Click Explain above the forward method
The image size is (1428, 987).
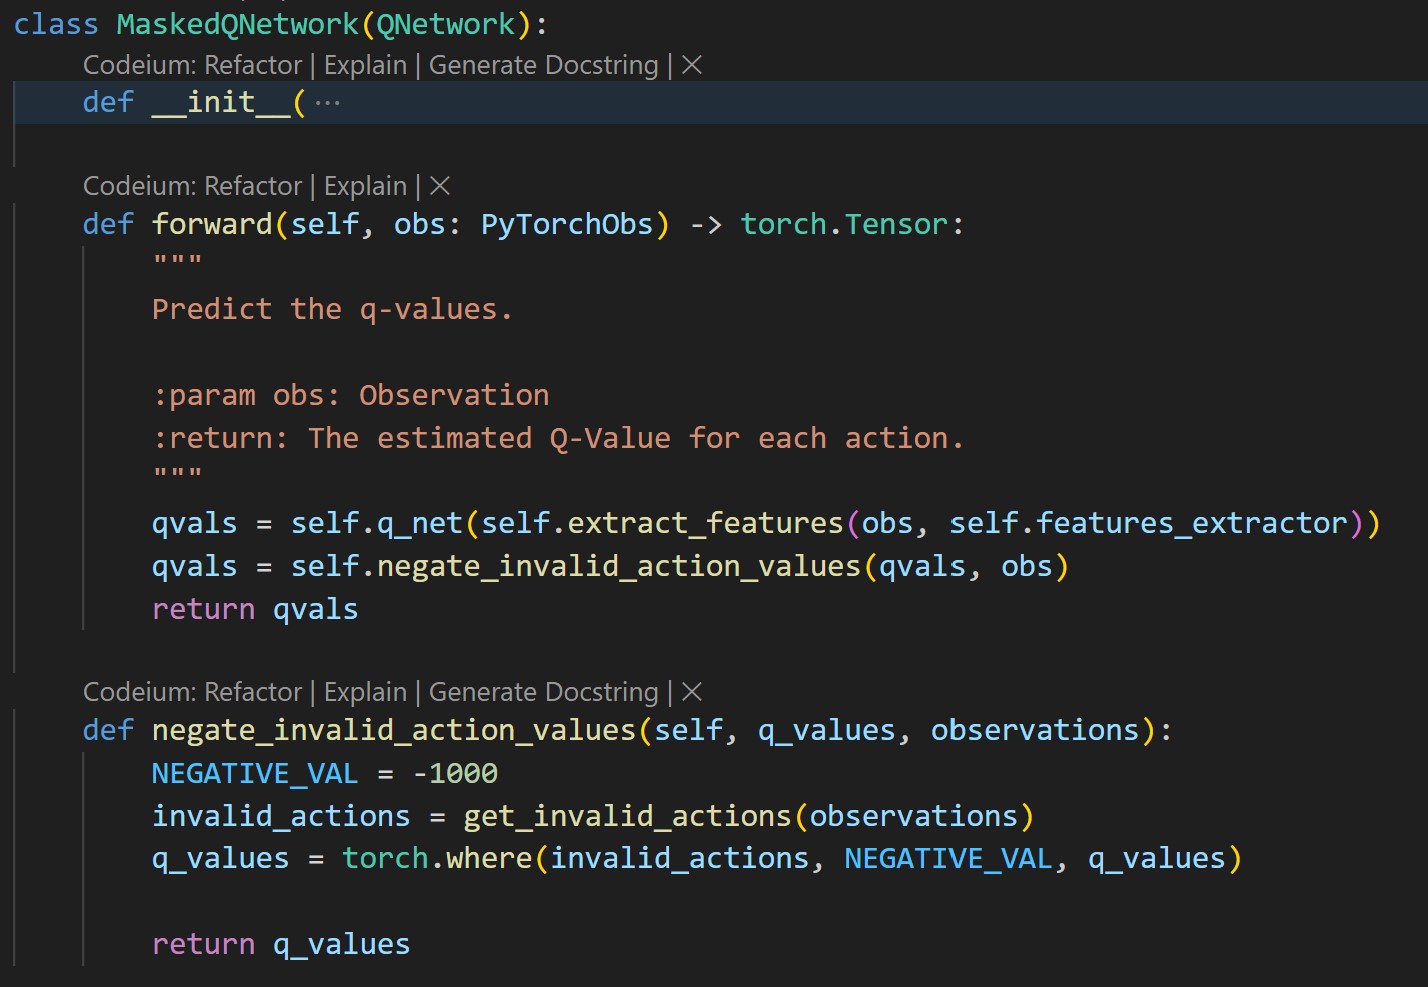click(365, 186)
